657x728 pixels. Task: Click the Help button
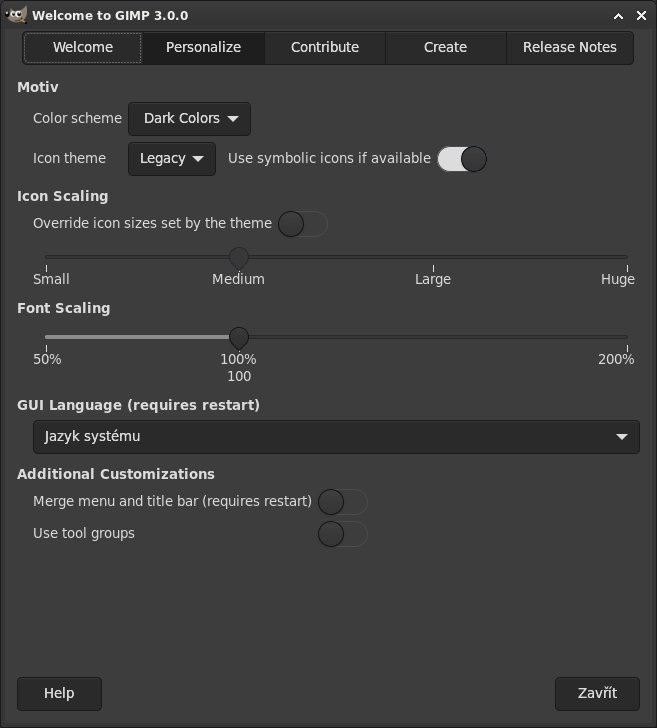coord(59,694)
